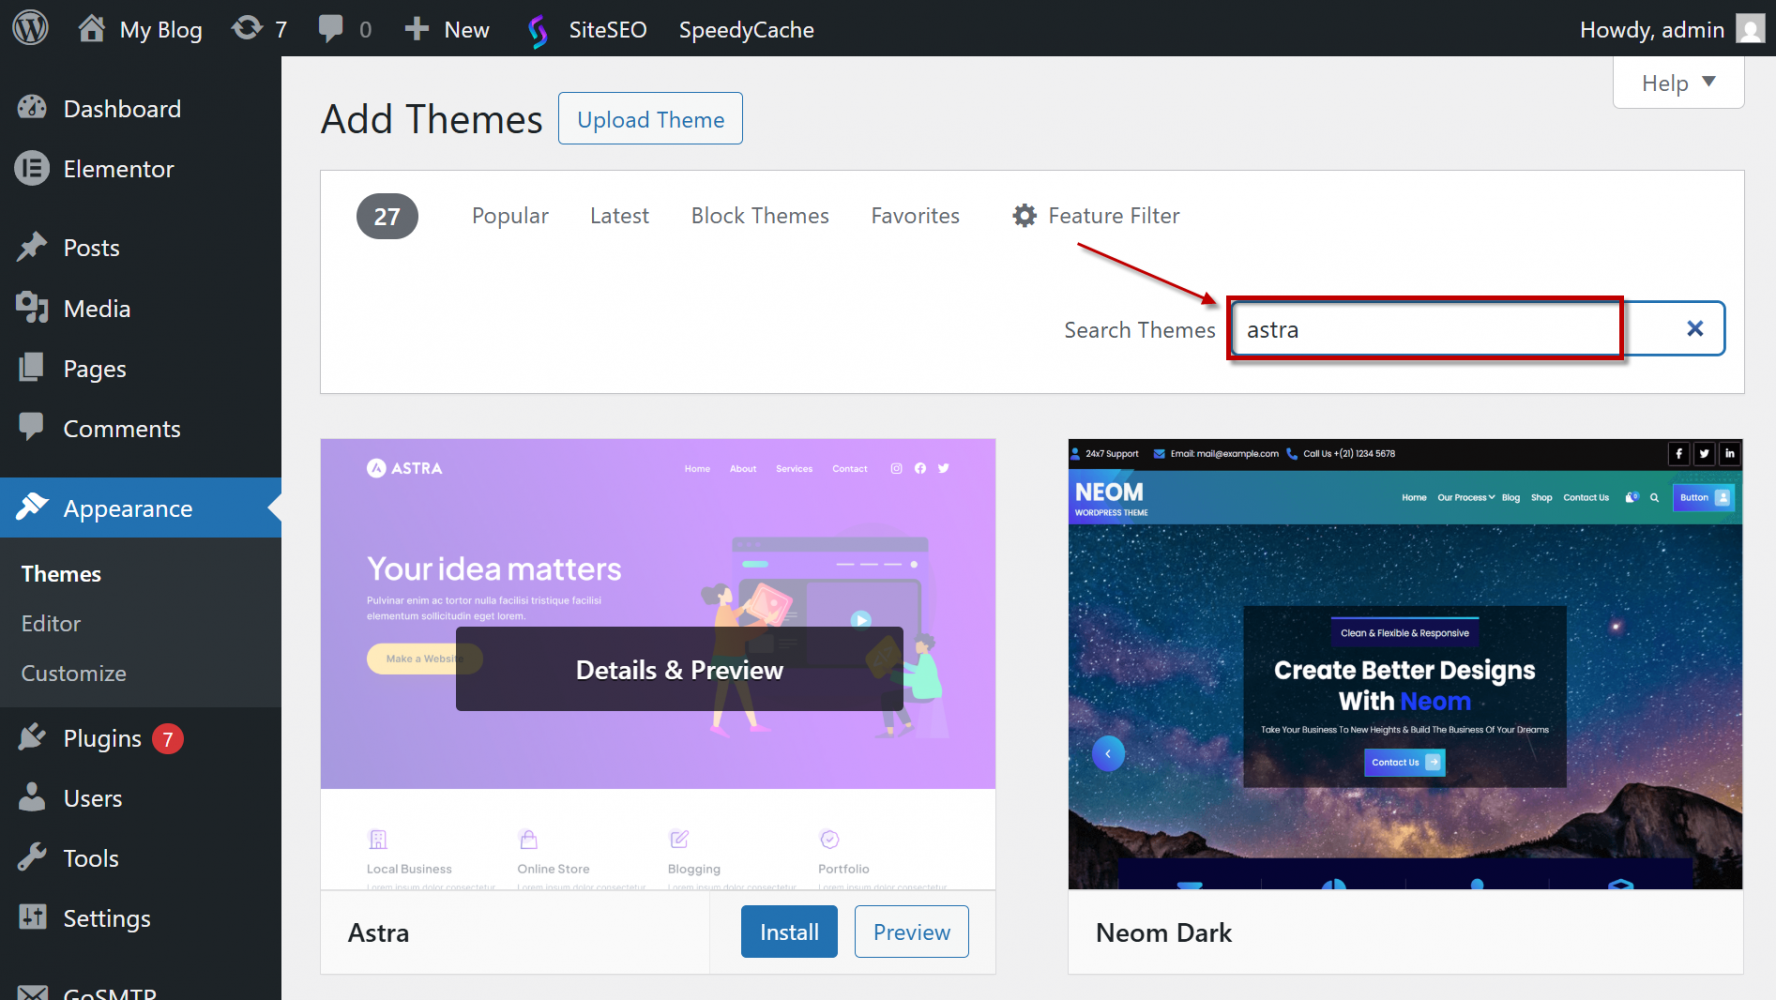The width and height of the screenshot is (1776, 1000).
Task: Open the comments bubble icon in admin bar
Action: [330, 28]
